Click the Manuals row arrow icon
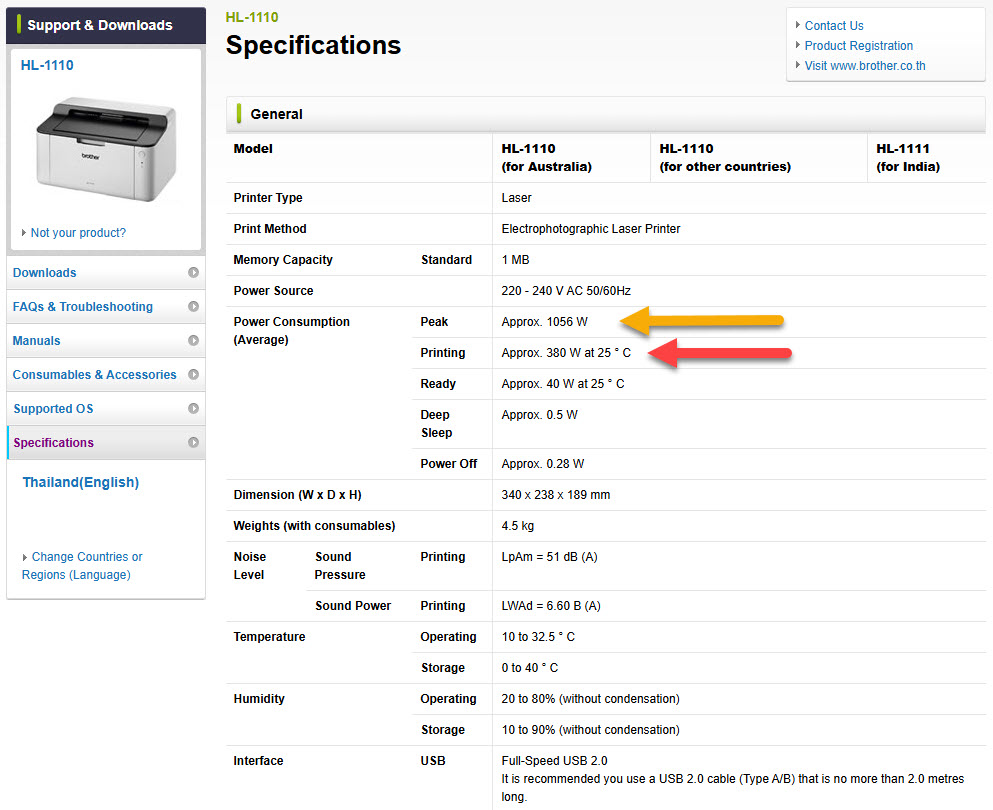The width and height of the screenshot is (993, 810). point(193,341)
